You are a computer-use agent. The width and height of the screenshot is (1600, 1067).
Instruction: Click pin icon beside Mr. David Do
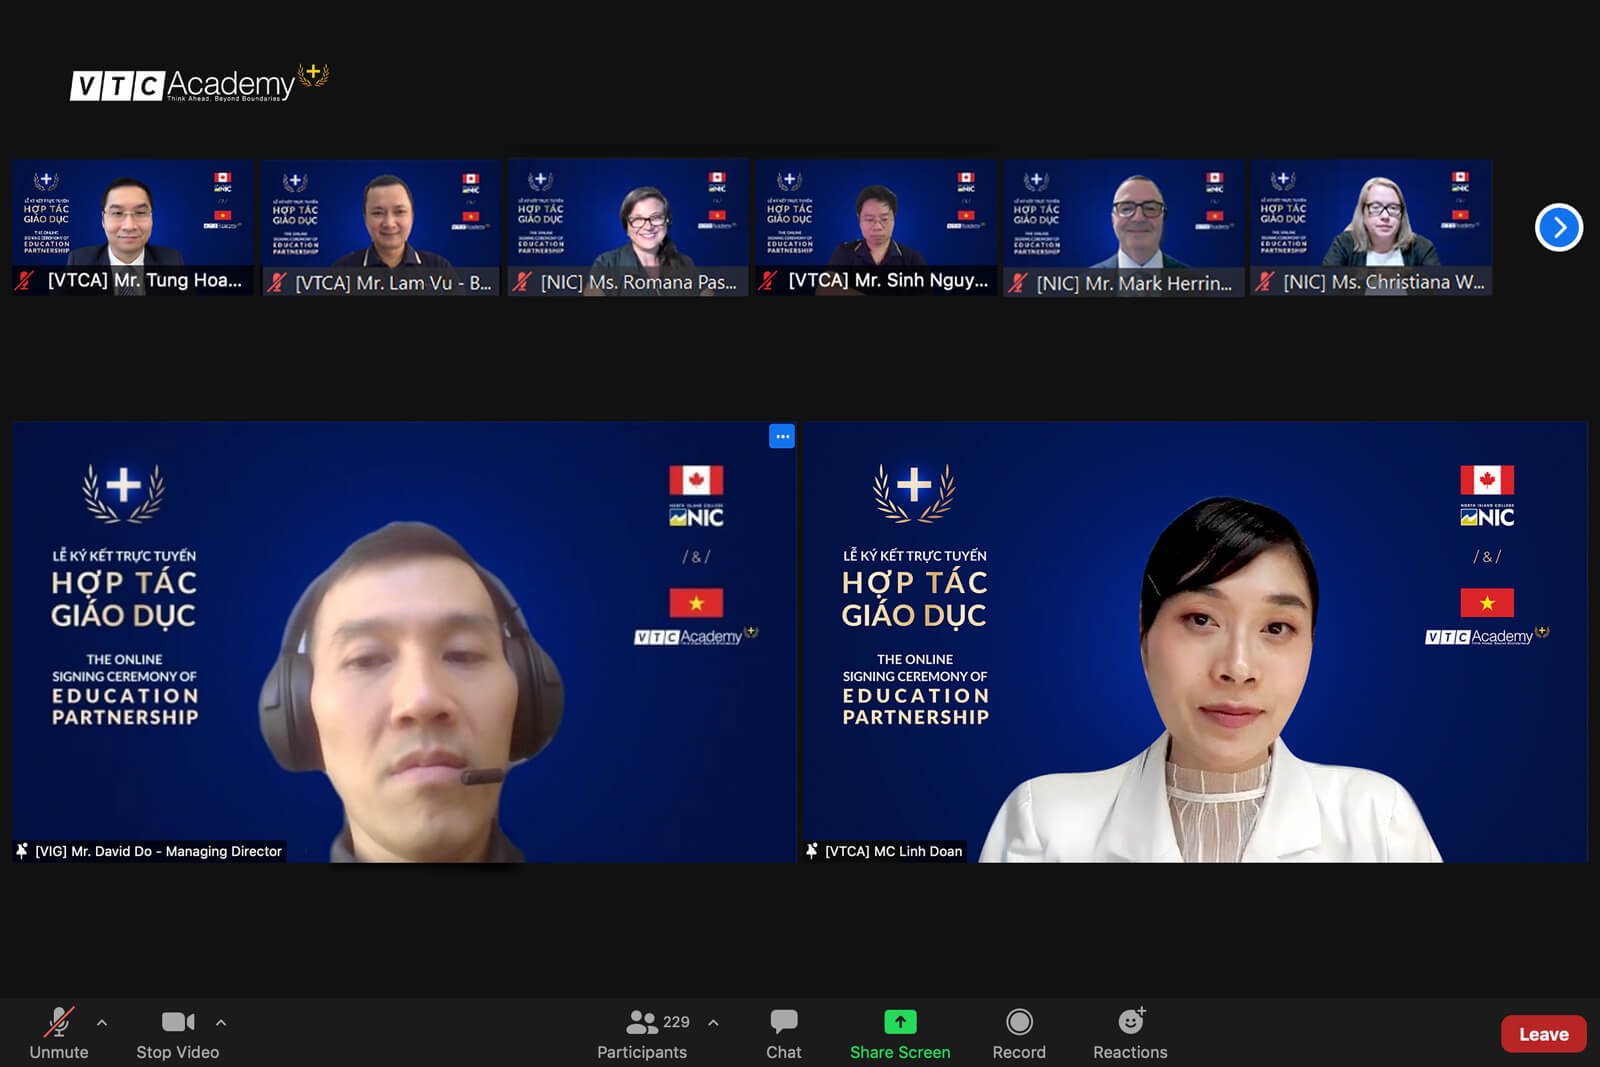tap(22, 851)
